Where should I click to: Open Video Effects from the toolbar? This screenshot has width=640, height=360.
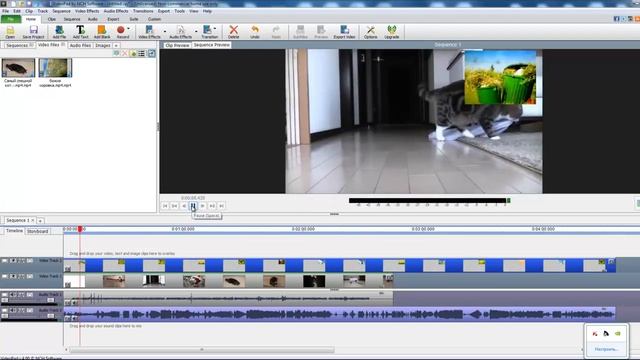pos(149,32)
